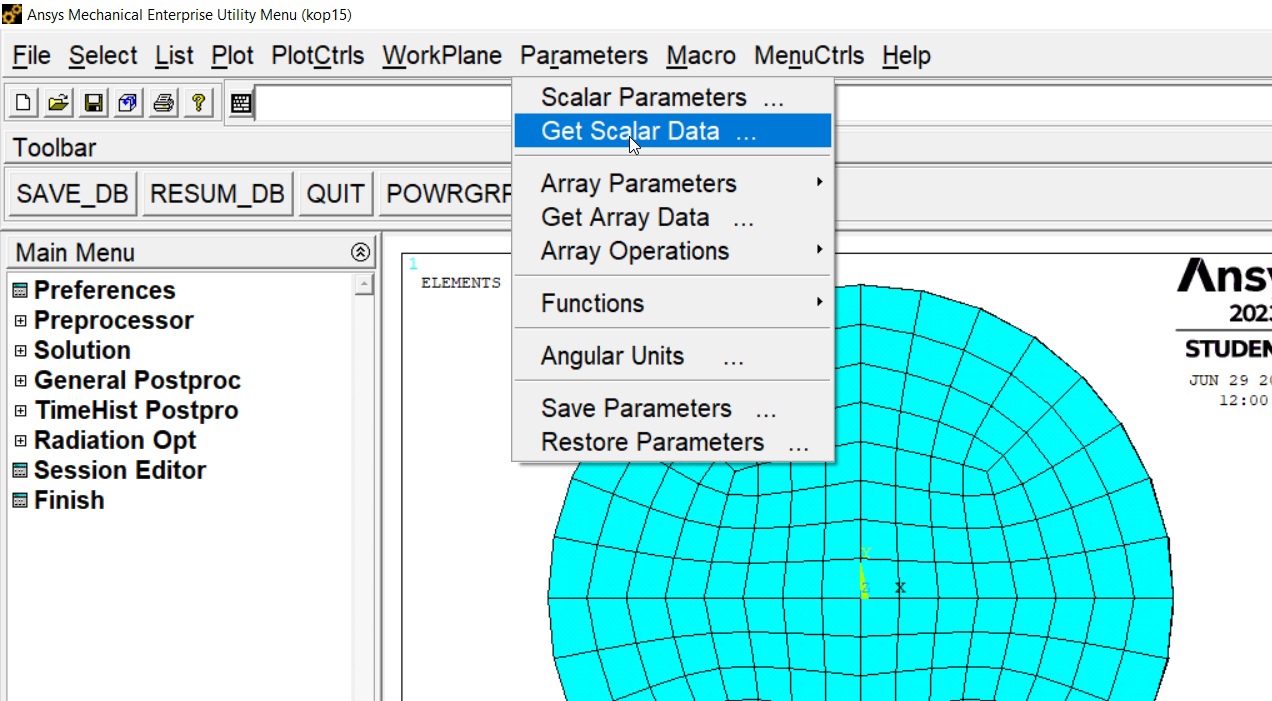Click the RESUM_DB toolbar button

[x=218, y=194]
